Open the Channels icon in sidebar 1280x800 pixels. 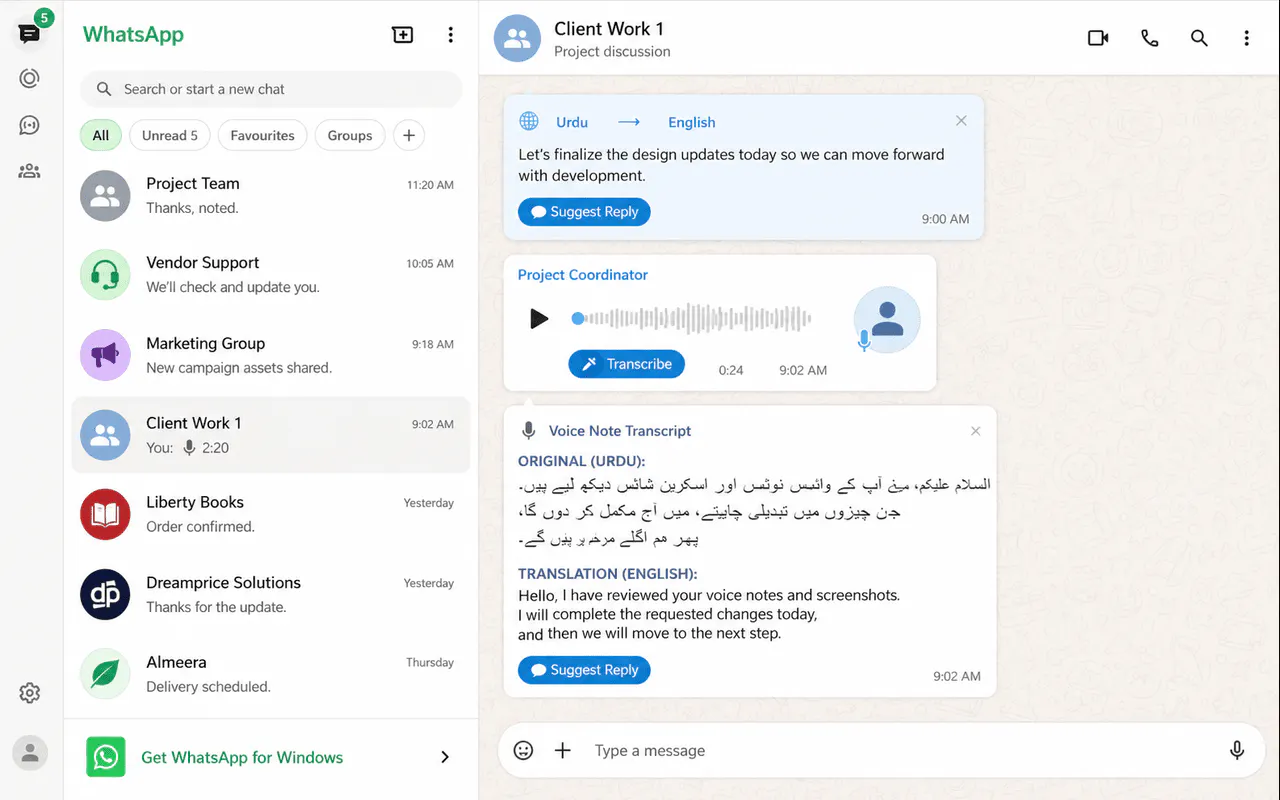coord(30,125)
